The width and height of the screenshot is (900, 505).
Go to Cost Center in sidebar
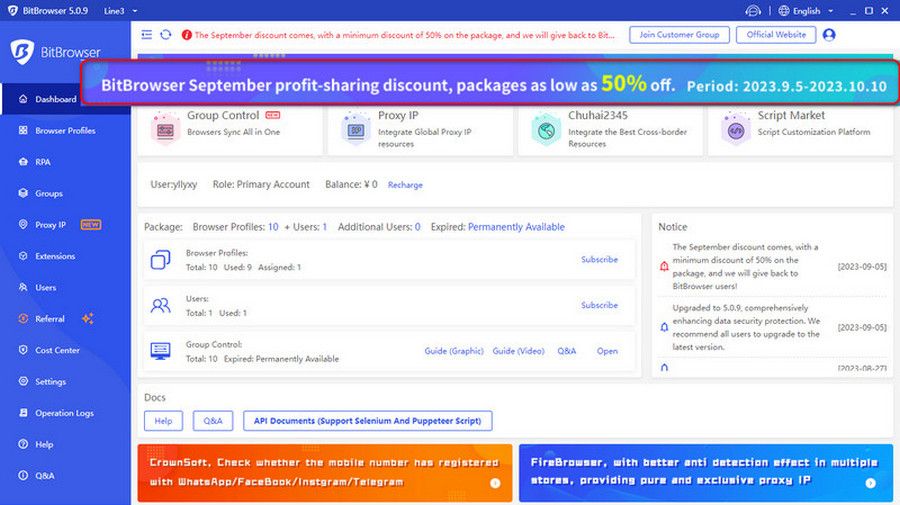tap(57, 350)
